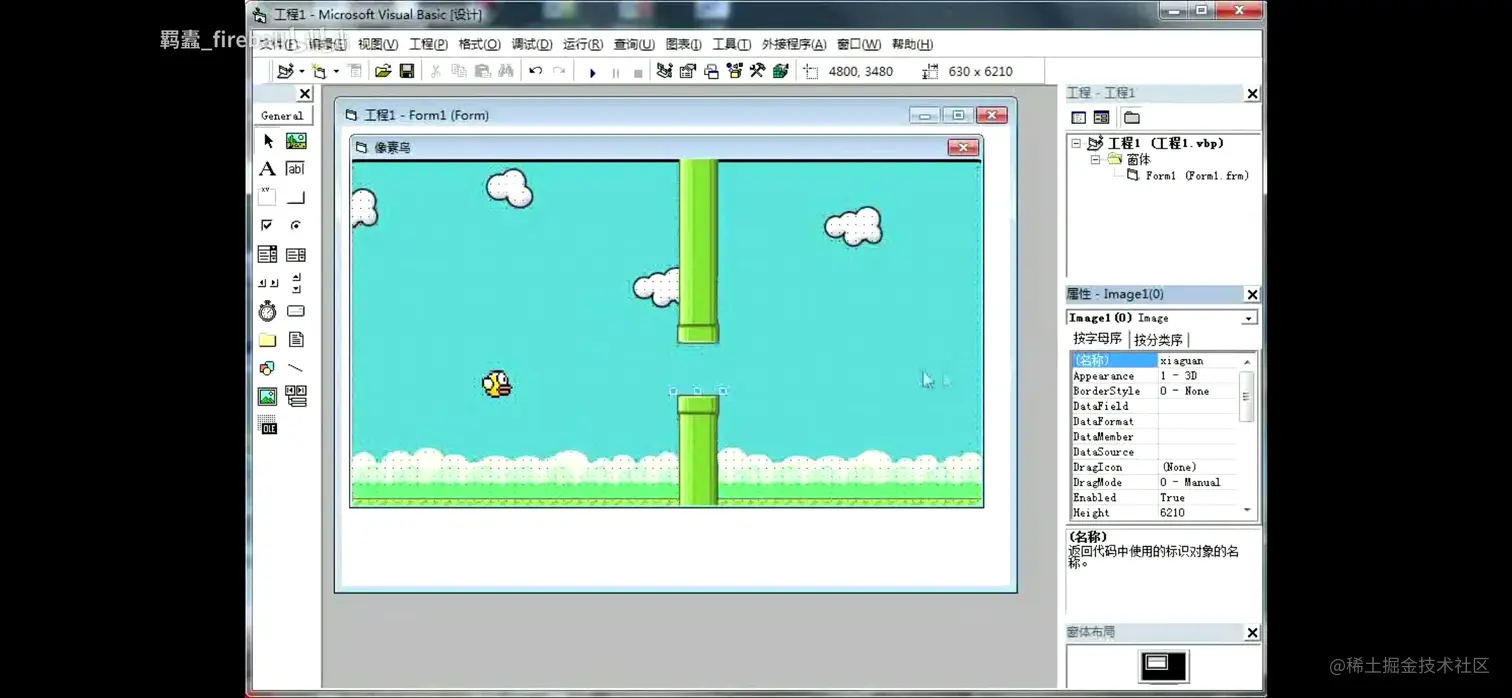The height and width of the screenshot is (698, 1512).
Task: Switch to 按分类序 properties tab
Action: (x=1158, y=340)
